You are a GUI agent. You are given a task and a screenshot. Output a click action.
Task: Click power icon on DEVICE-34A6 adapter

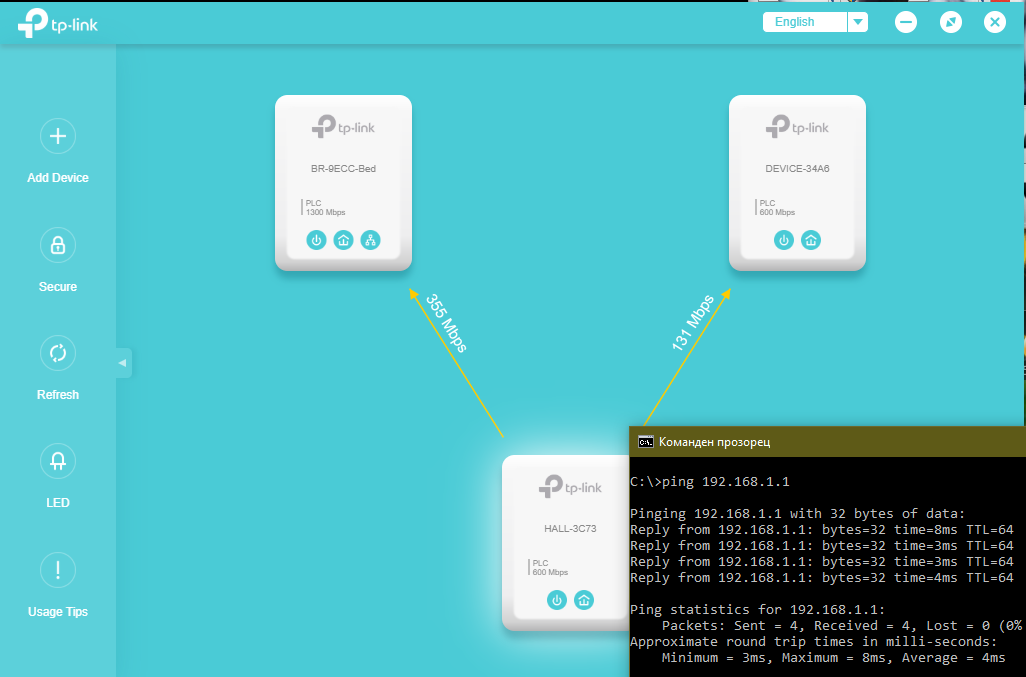click(784, 240)
